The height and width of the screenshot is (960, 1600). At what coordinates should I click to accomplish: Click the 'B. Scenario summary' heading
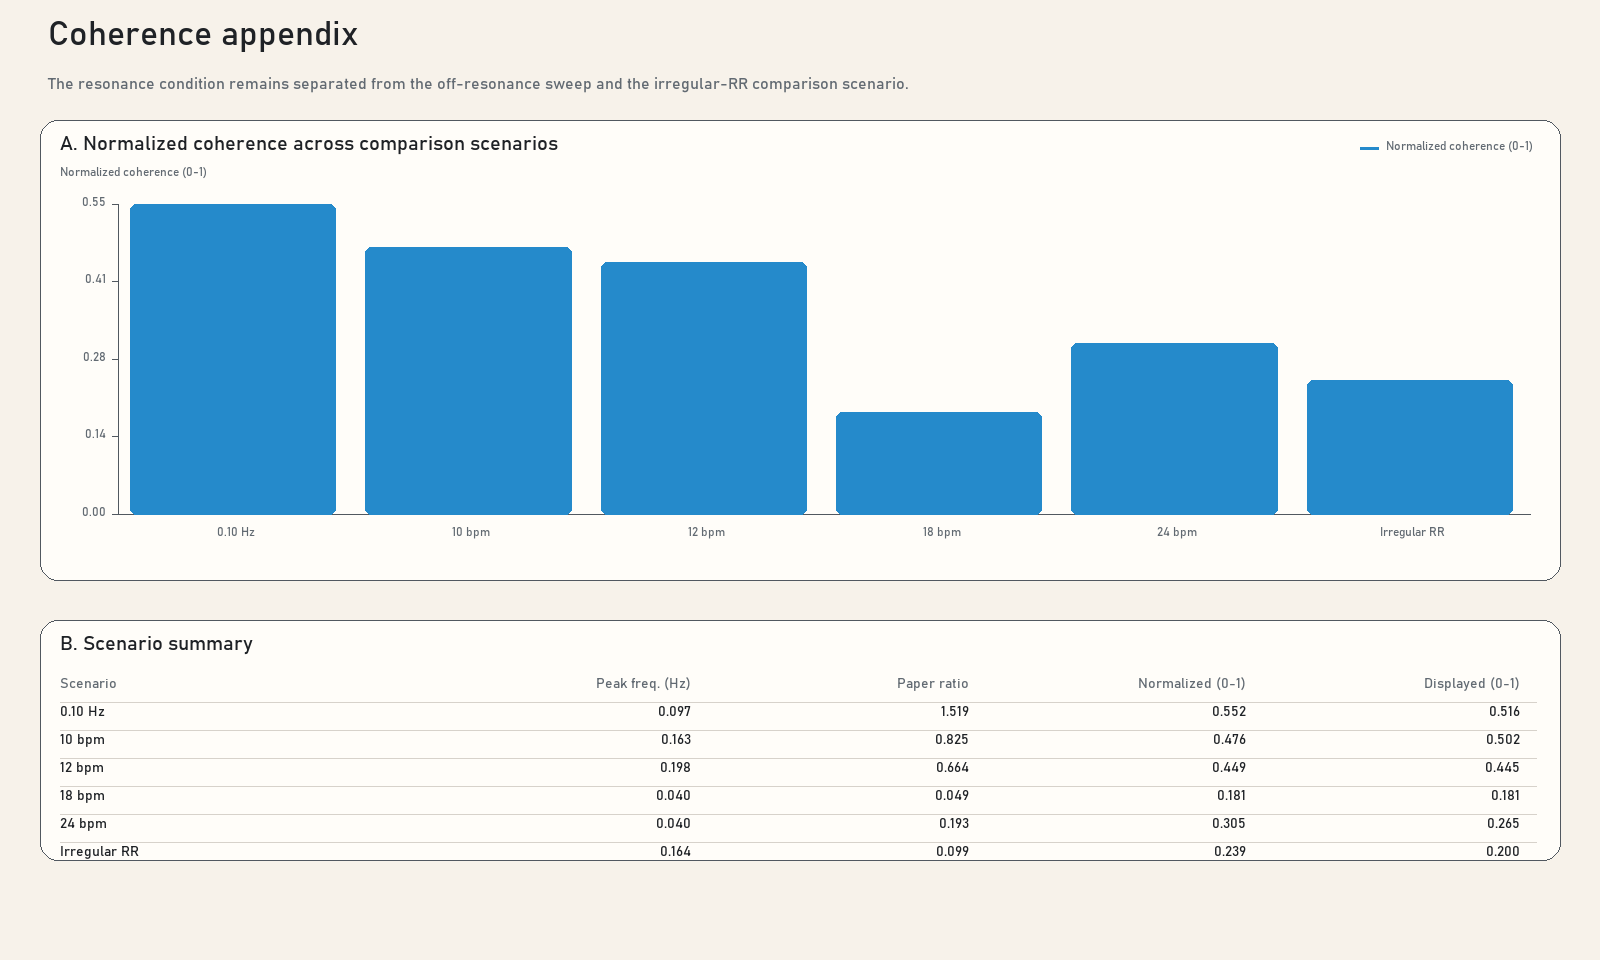tap(156, 644)
